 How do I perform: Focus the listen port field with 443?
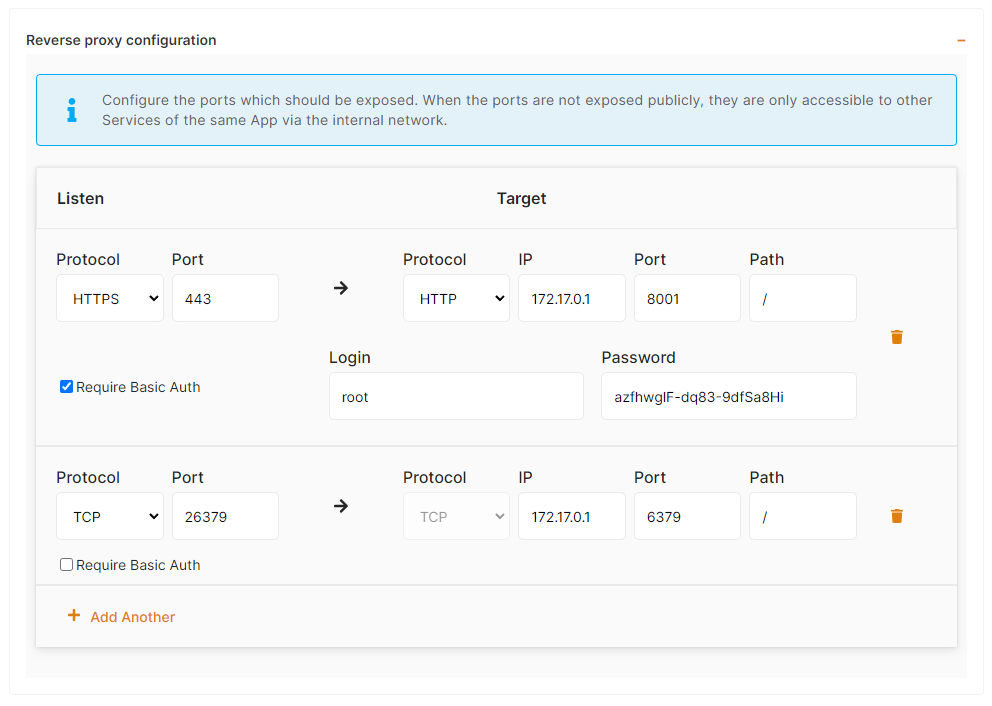coord(225,298)
